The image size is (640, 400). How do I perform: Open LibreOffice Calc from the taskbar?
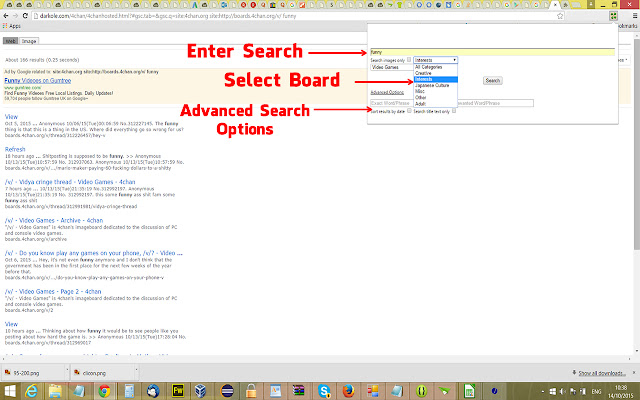pyautogui.click(x=470, y=391)
